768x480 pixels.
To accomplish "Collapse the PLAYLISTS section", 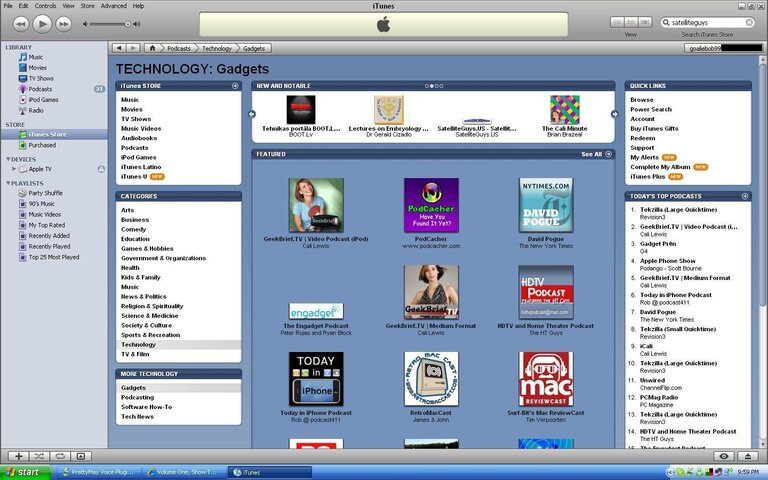I will (x=8, y=183).
